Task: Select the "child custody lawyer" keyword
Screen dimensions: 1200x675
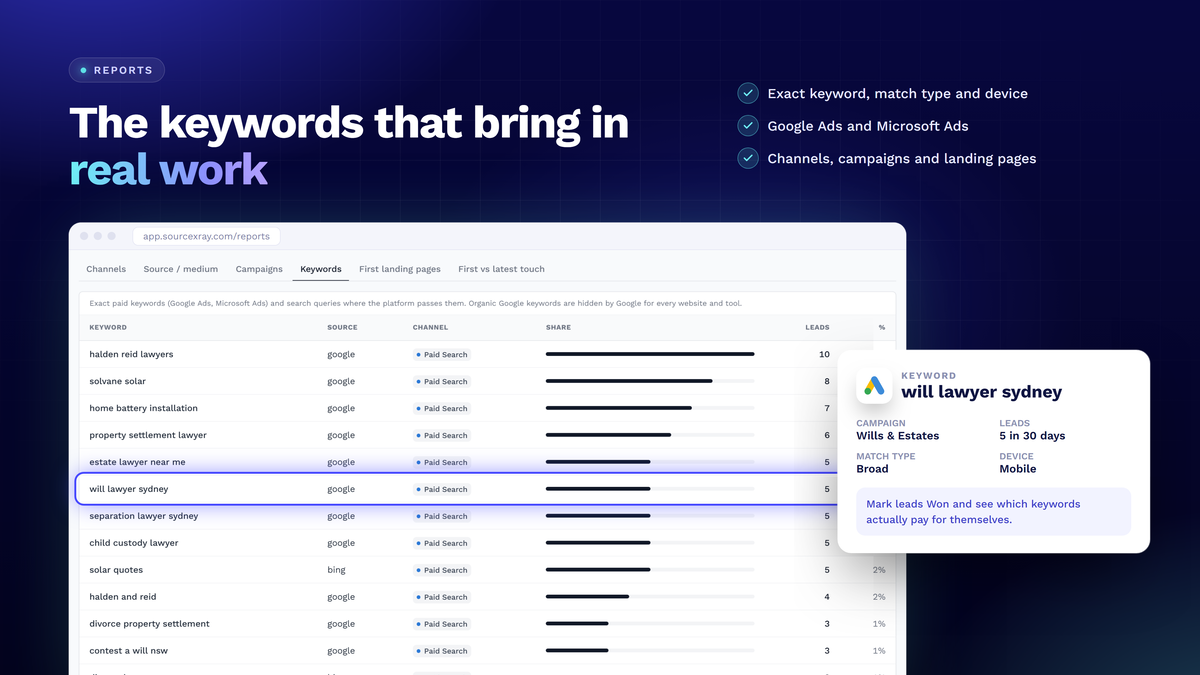Action: pos(134,543)
